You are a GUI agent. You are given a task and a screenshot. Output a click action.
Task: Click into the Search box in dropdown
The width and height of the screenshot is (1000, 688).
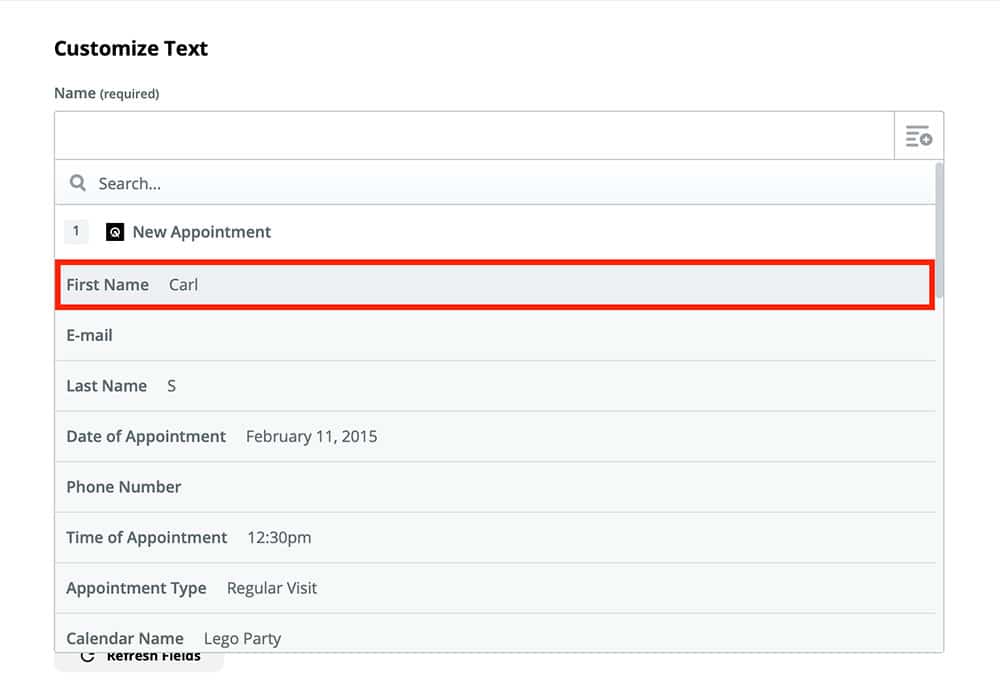point(500,183)
